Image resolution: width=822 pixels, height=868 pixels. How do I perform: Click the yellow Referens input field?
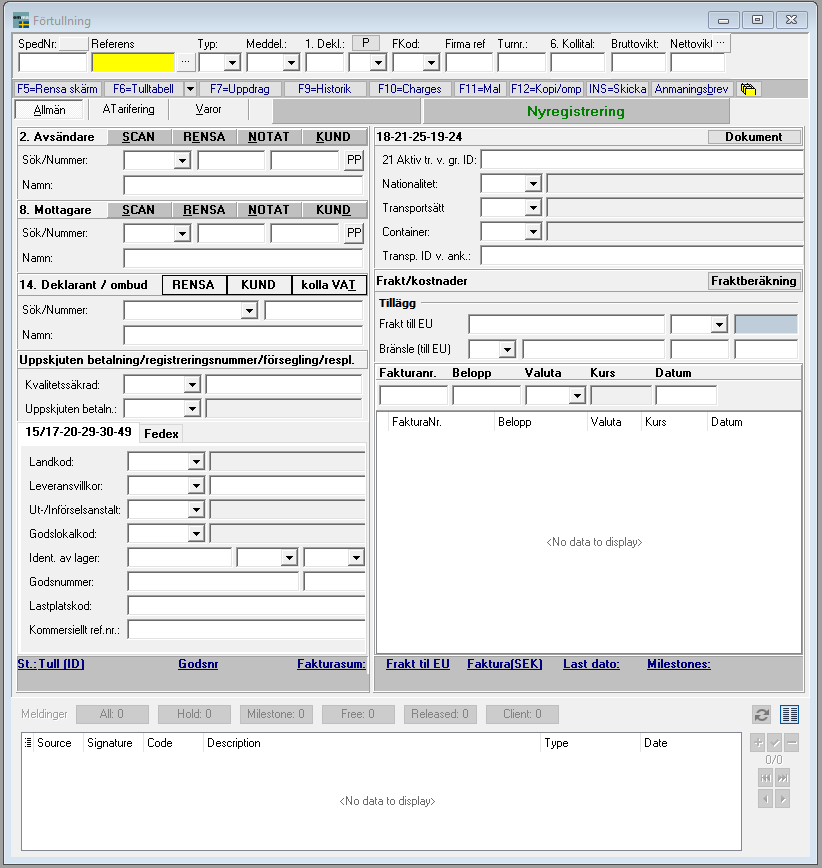click(130, 62)
